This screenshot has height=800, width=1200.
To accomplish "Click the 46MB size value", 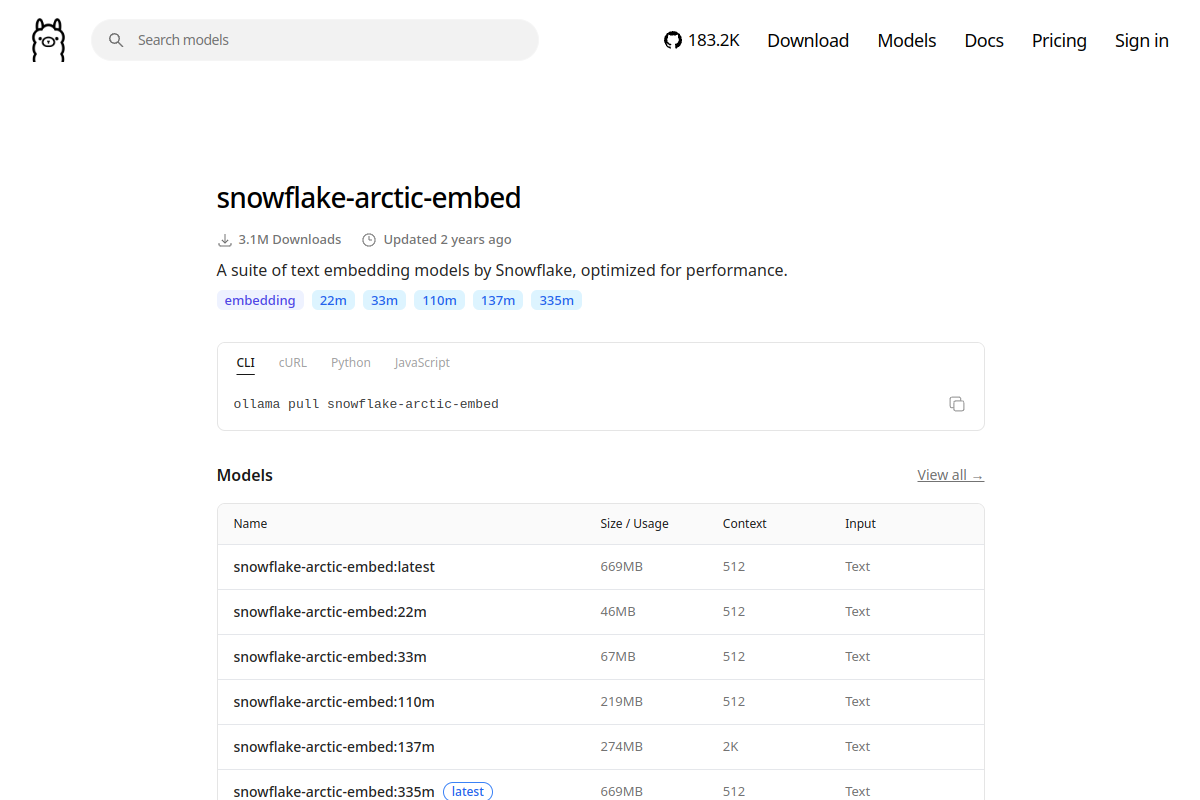I will pos(618,612).
